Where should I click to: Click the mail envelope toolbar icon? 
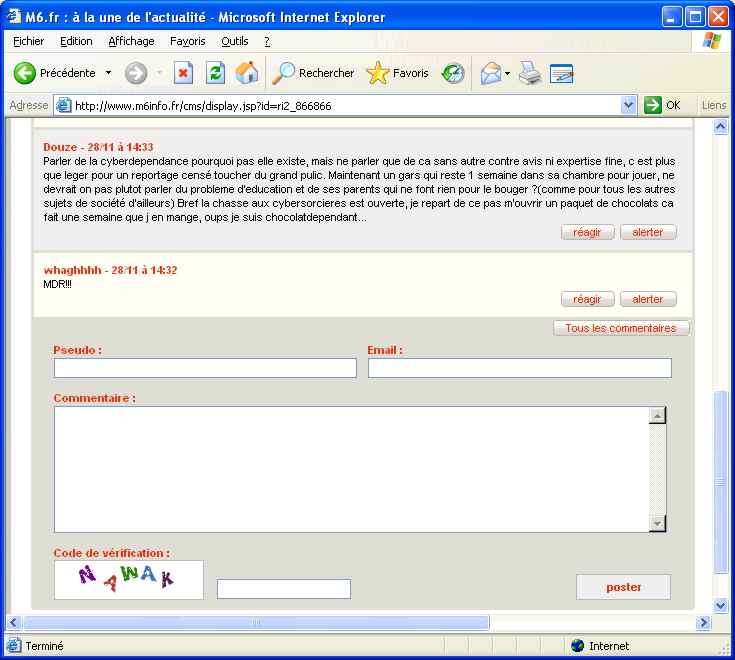pyautogui.click(x=490, y=74)
